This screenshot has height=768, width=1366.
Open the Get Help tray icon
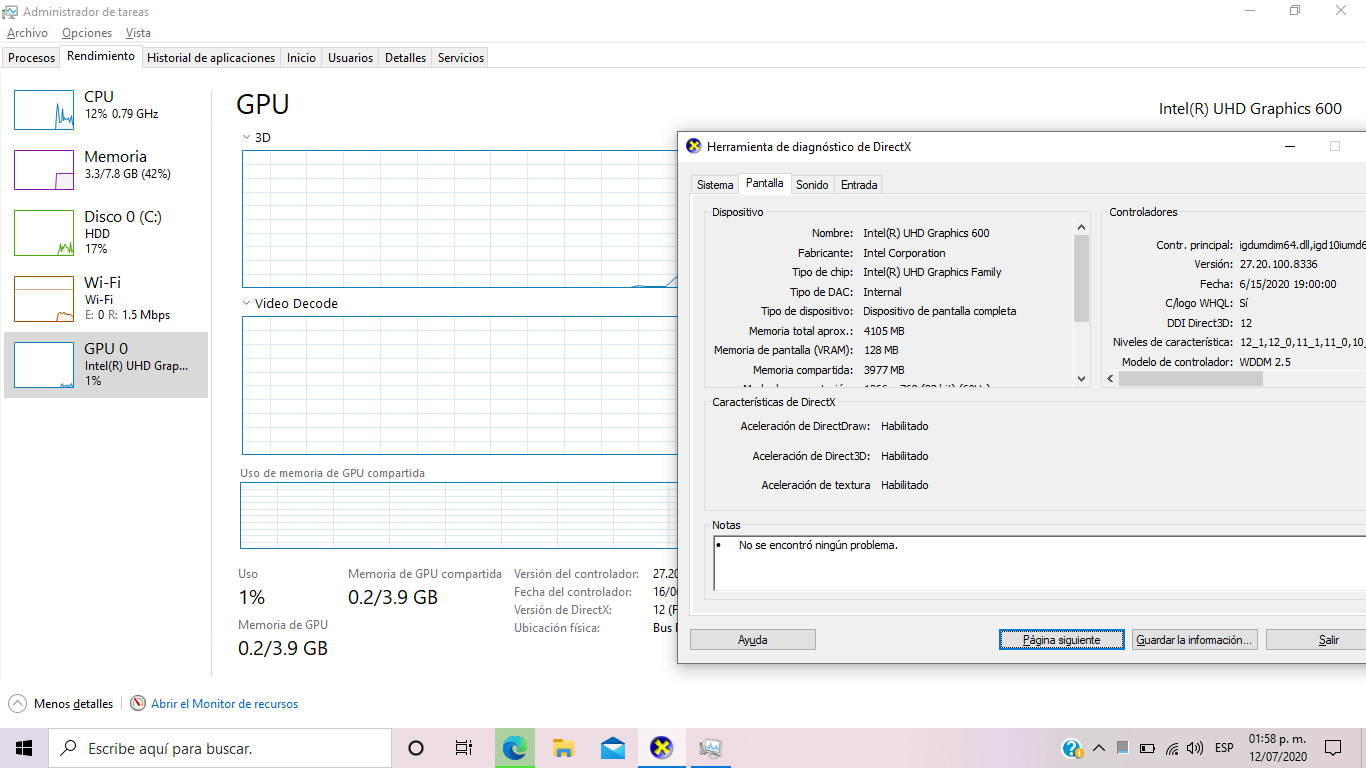(x=1072, y=748)
